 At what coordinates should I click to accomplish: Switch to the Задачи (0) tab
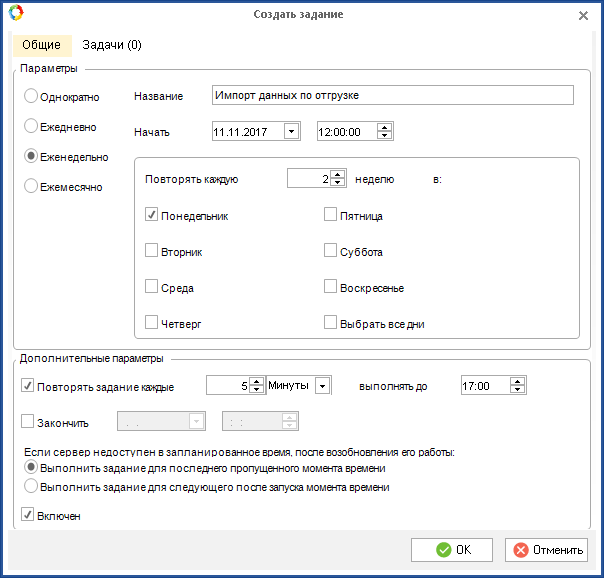111,45
